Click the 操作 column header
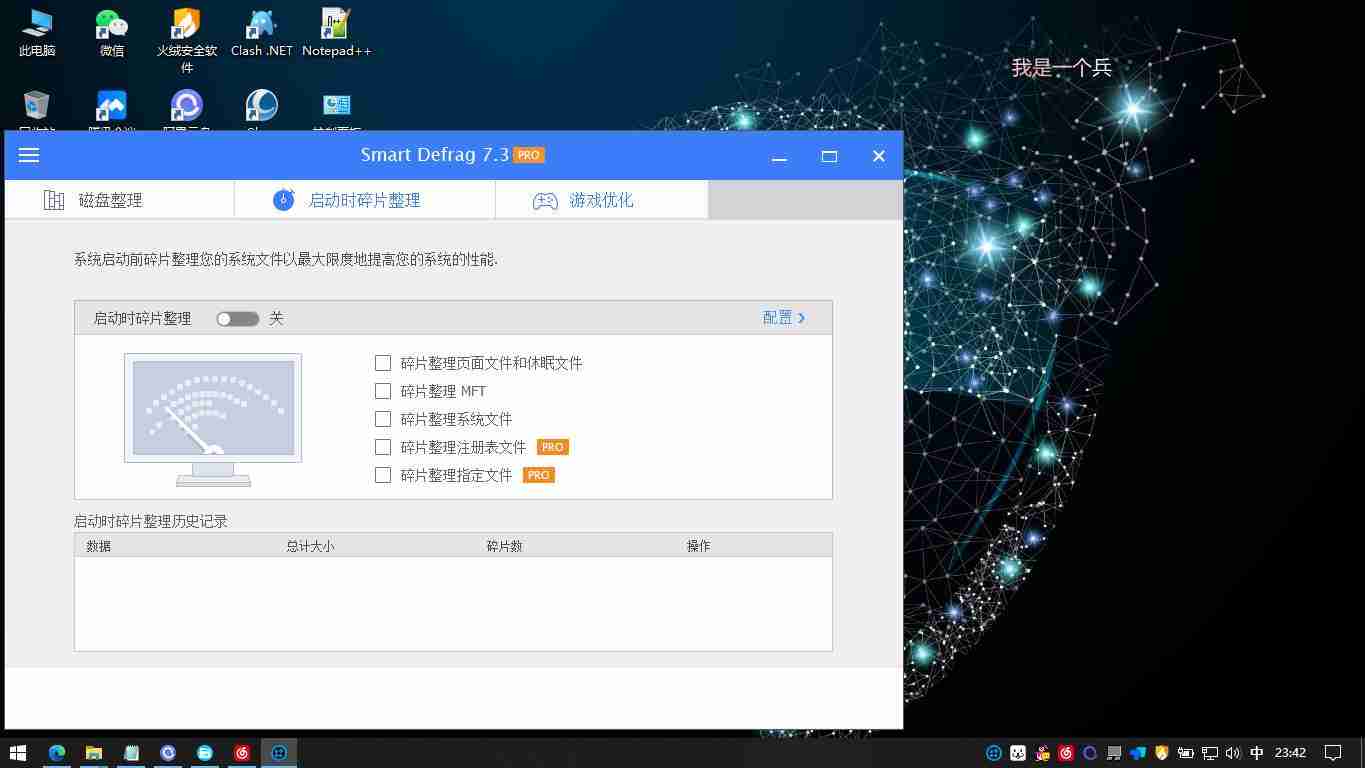This screenshot has width=1365, height=768. tap(698, 546)
